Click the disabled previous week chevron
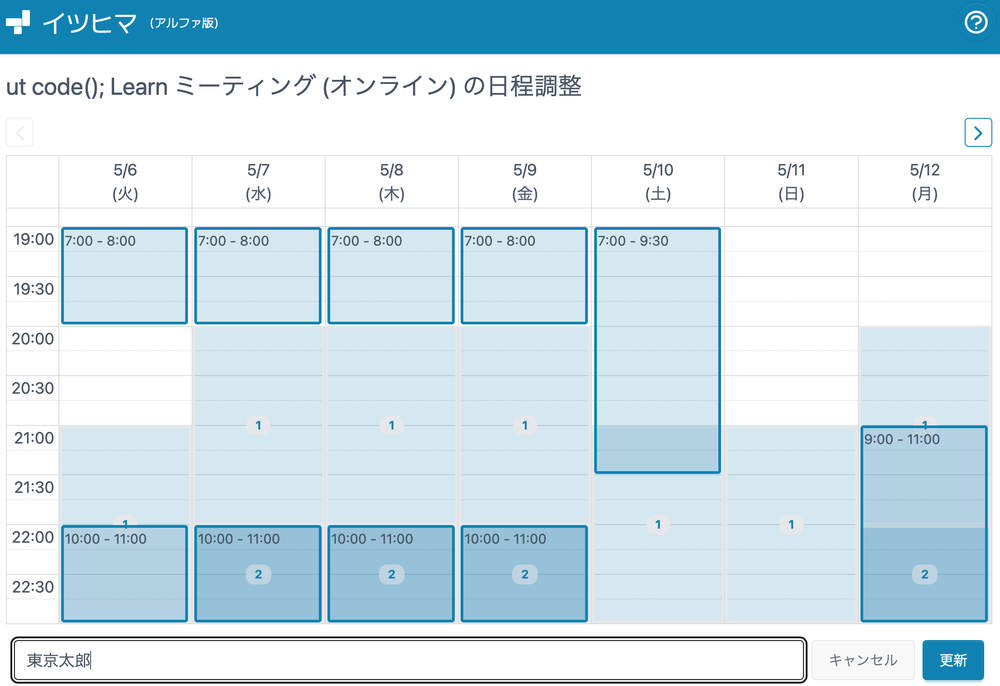The image size is (1000, 686). pos(20,132)
